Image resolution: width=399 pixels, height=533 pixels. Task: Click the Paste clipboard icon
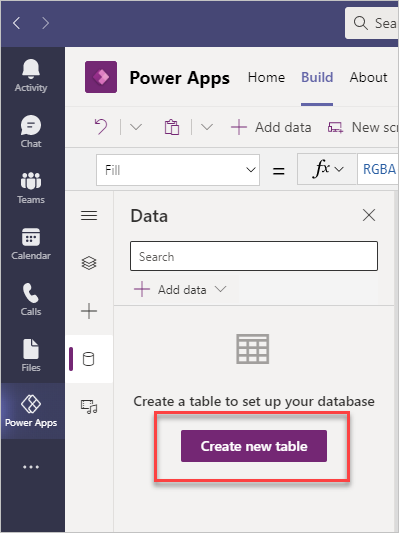172,127
